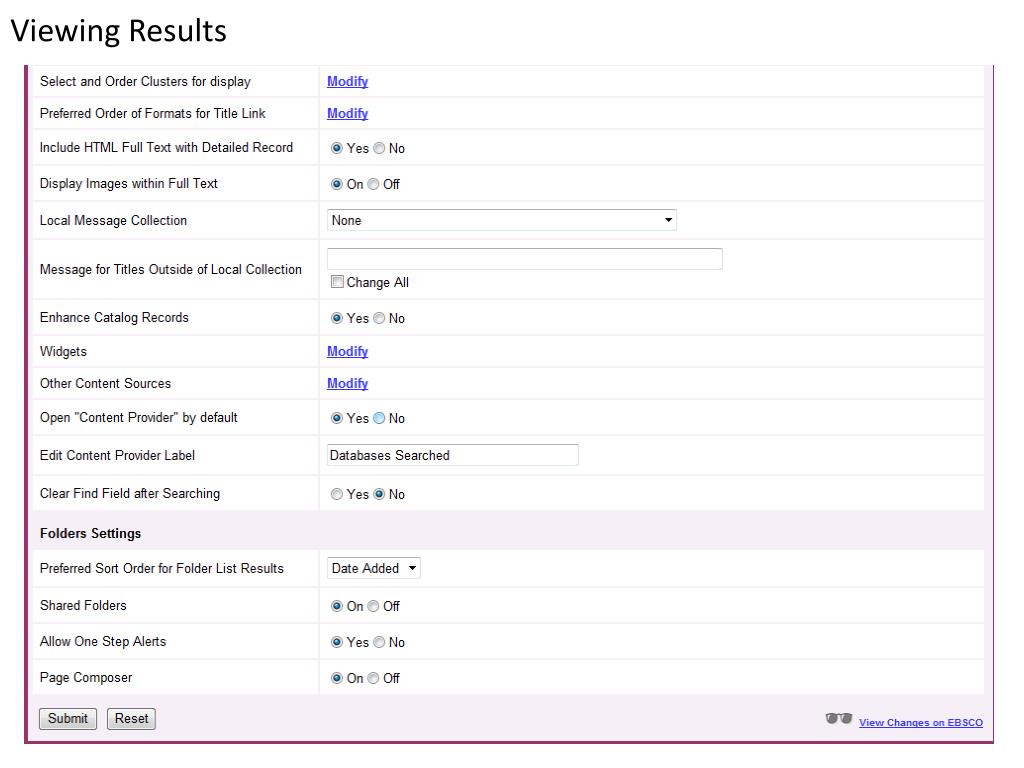Screen dimensions: 1024x768
Task: Select No for Allow One Step Alerts
Action: (379, 642)
